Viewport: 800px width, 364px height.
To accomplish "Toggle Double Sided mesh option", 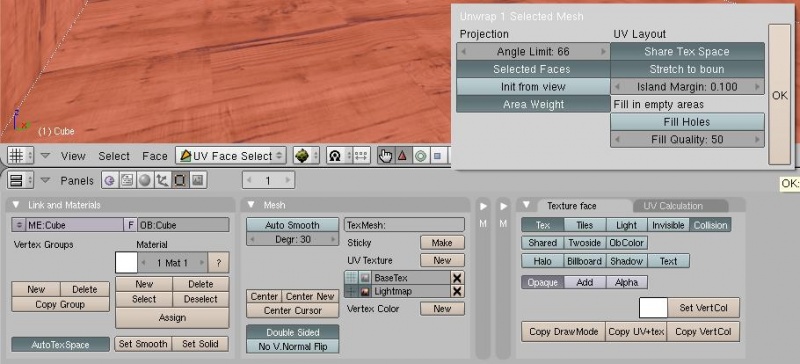I will 292,332.
